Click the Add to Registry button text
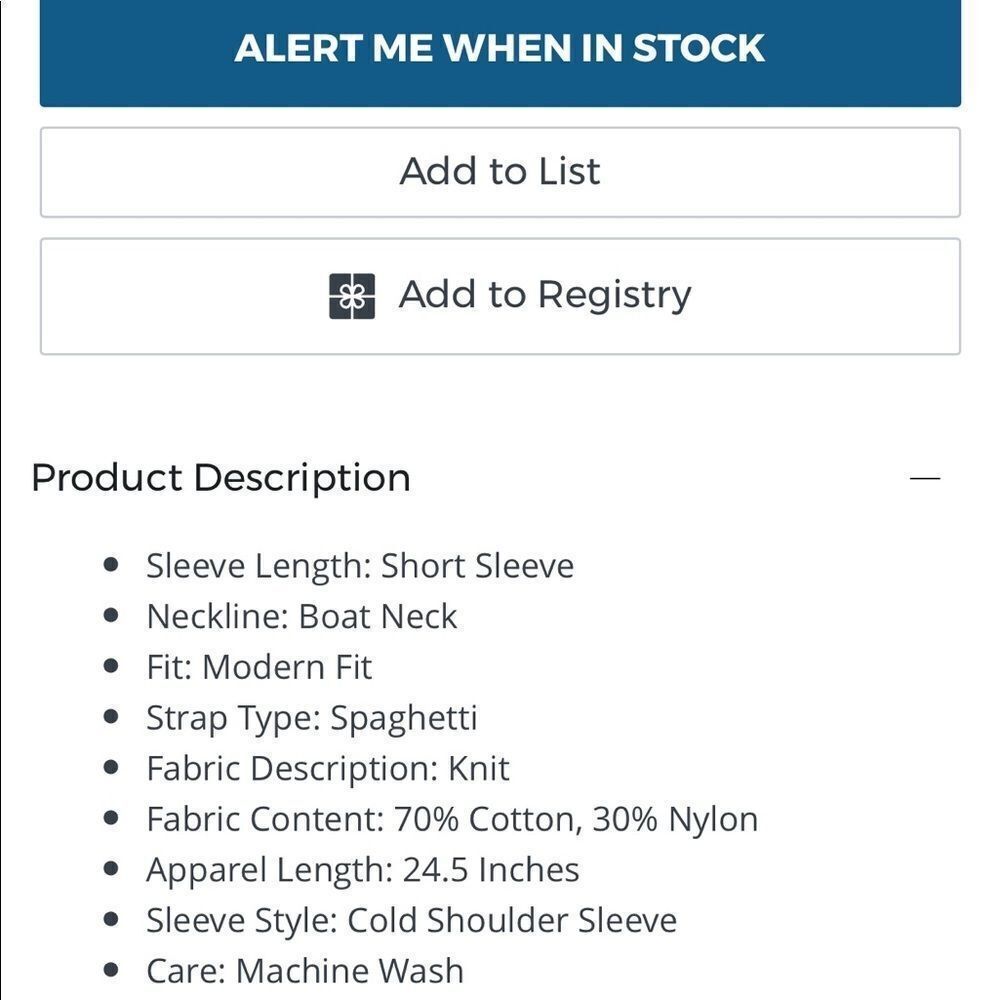The width and height of the screenshot is (1000, 1000). (x=545, y=295)
